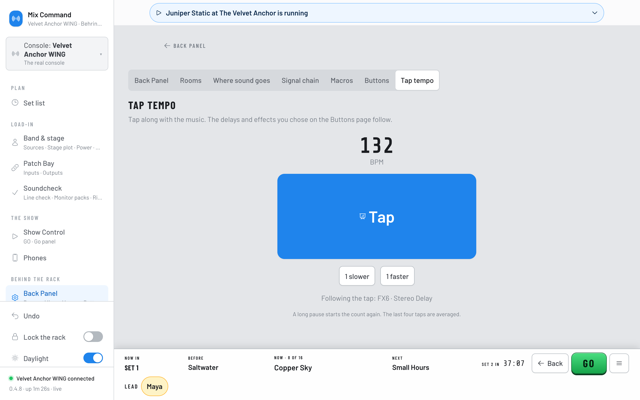Open Patch Bay inputs and outputs
640x400 pixels.
[x=57, y=168]
